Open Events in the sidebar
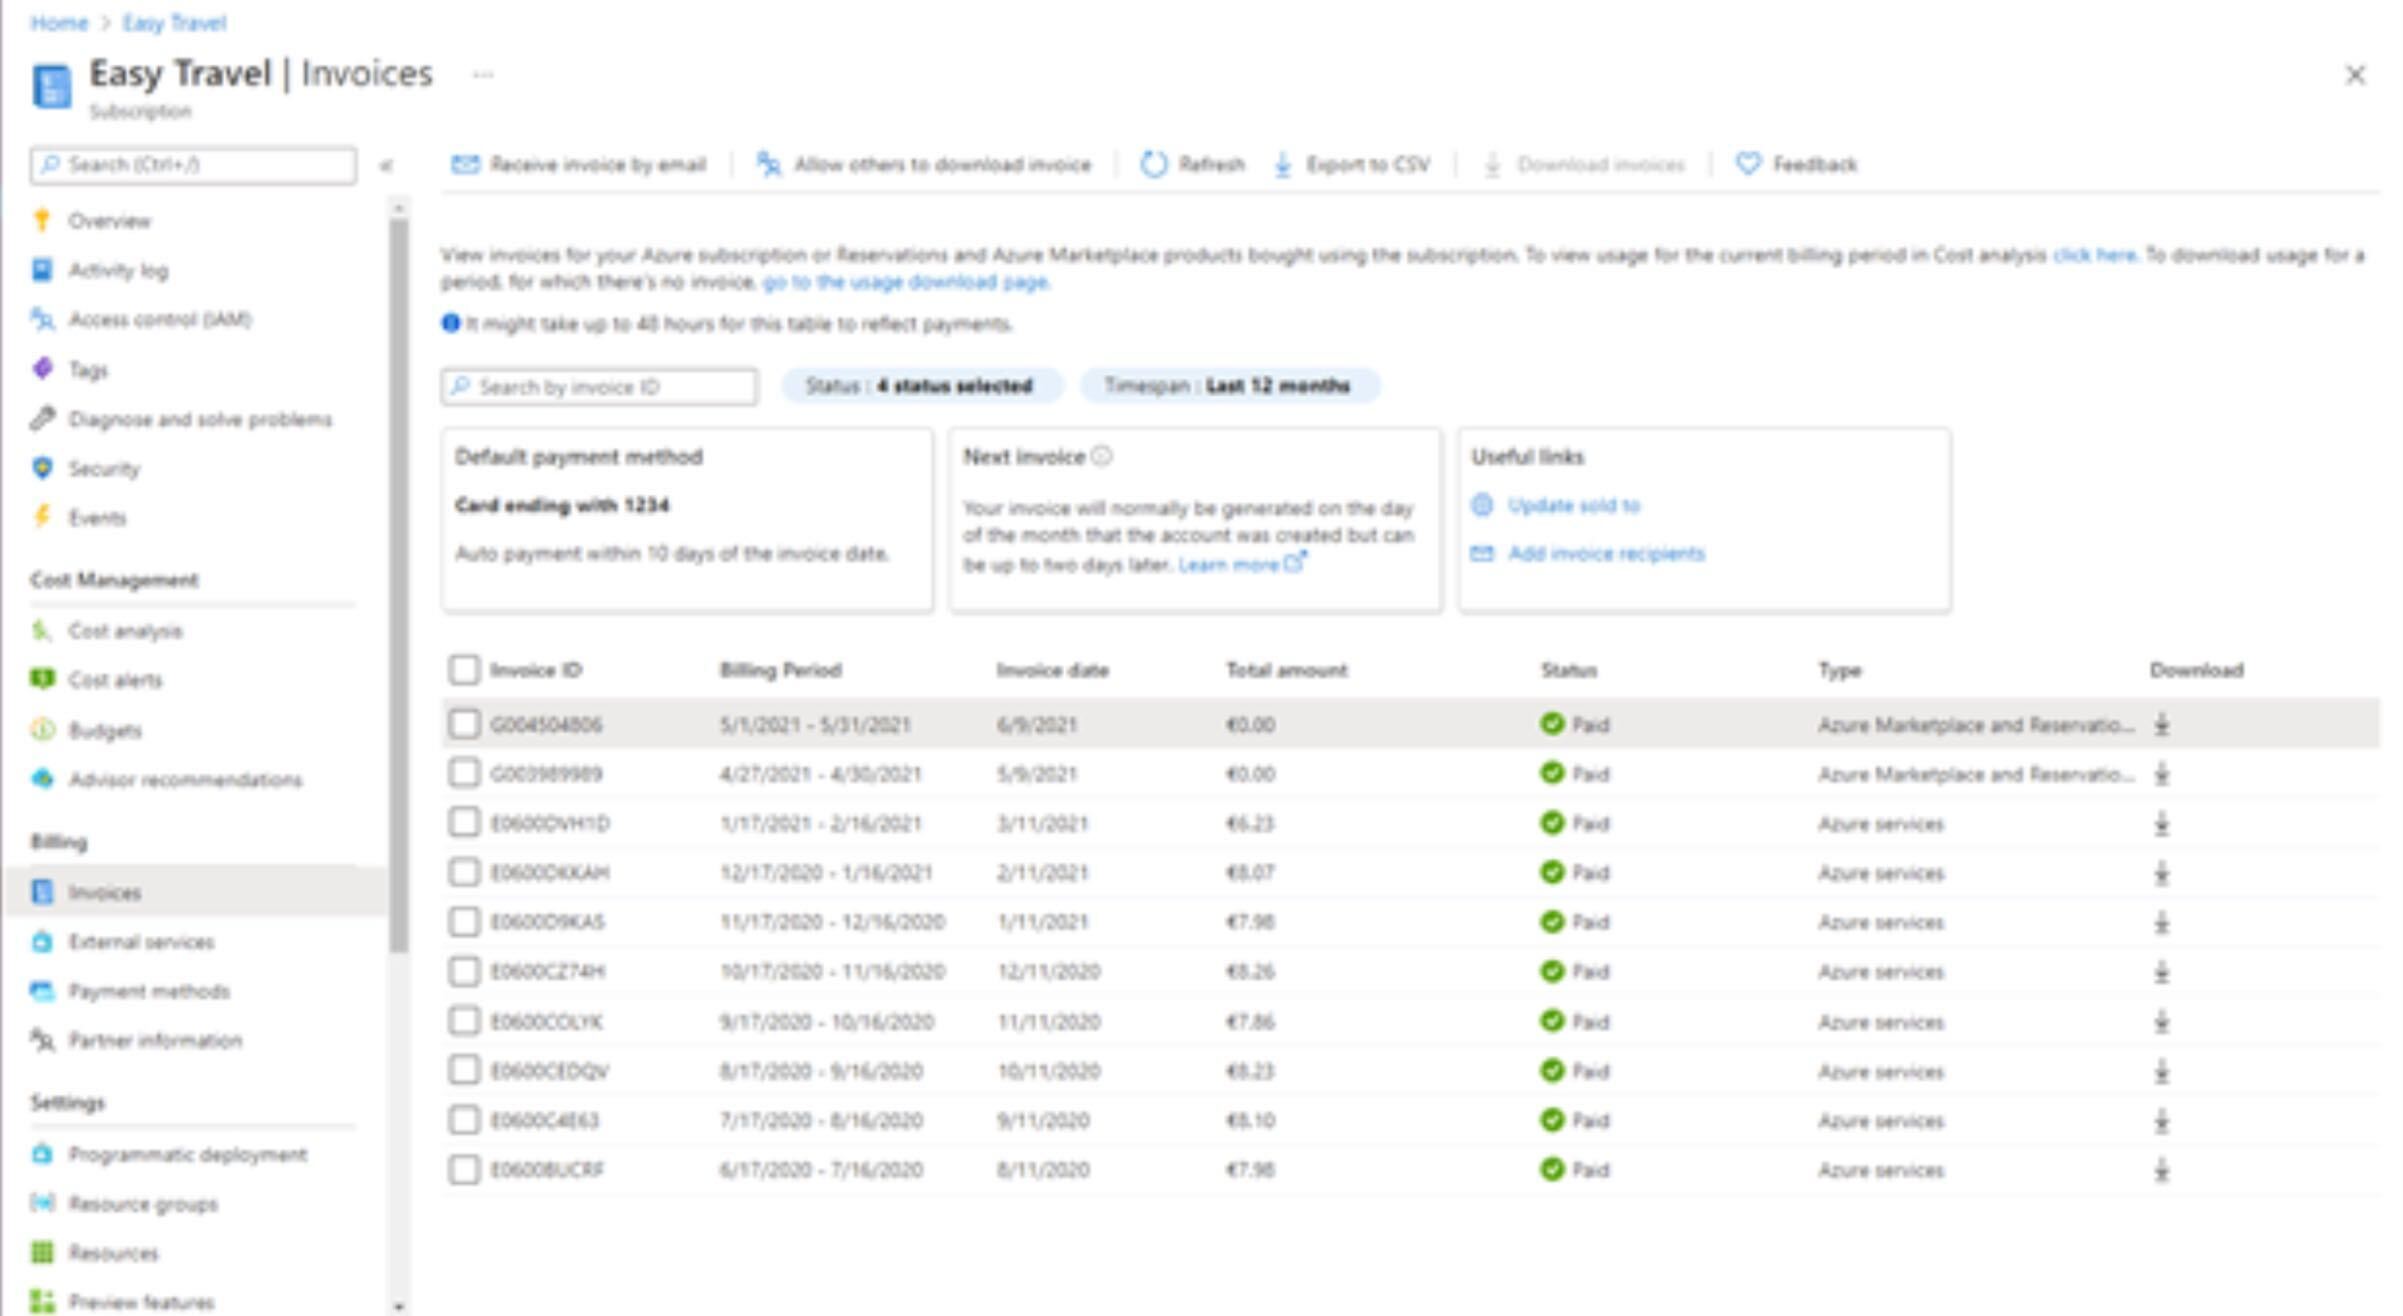The image size is (2403, 1316). tap(97, 518)
